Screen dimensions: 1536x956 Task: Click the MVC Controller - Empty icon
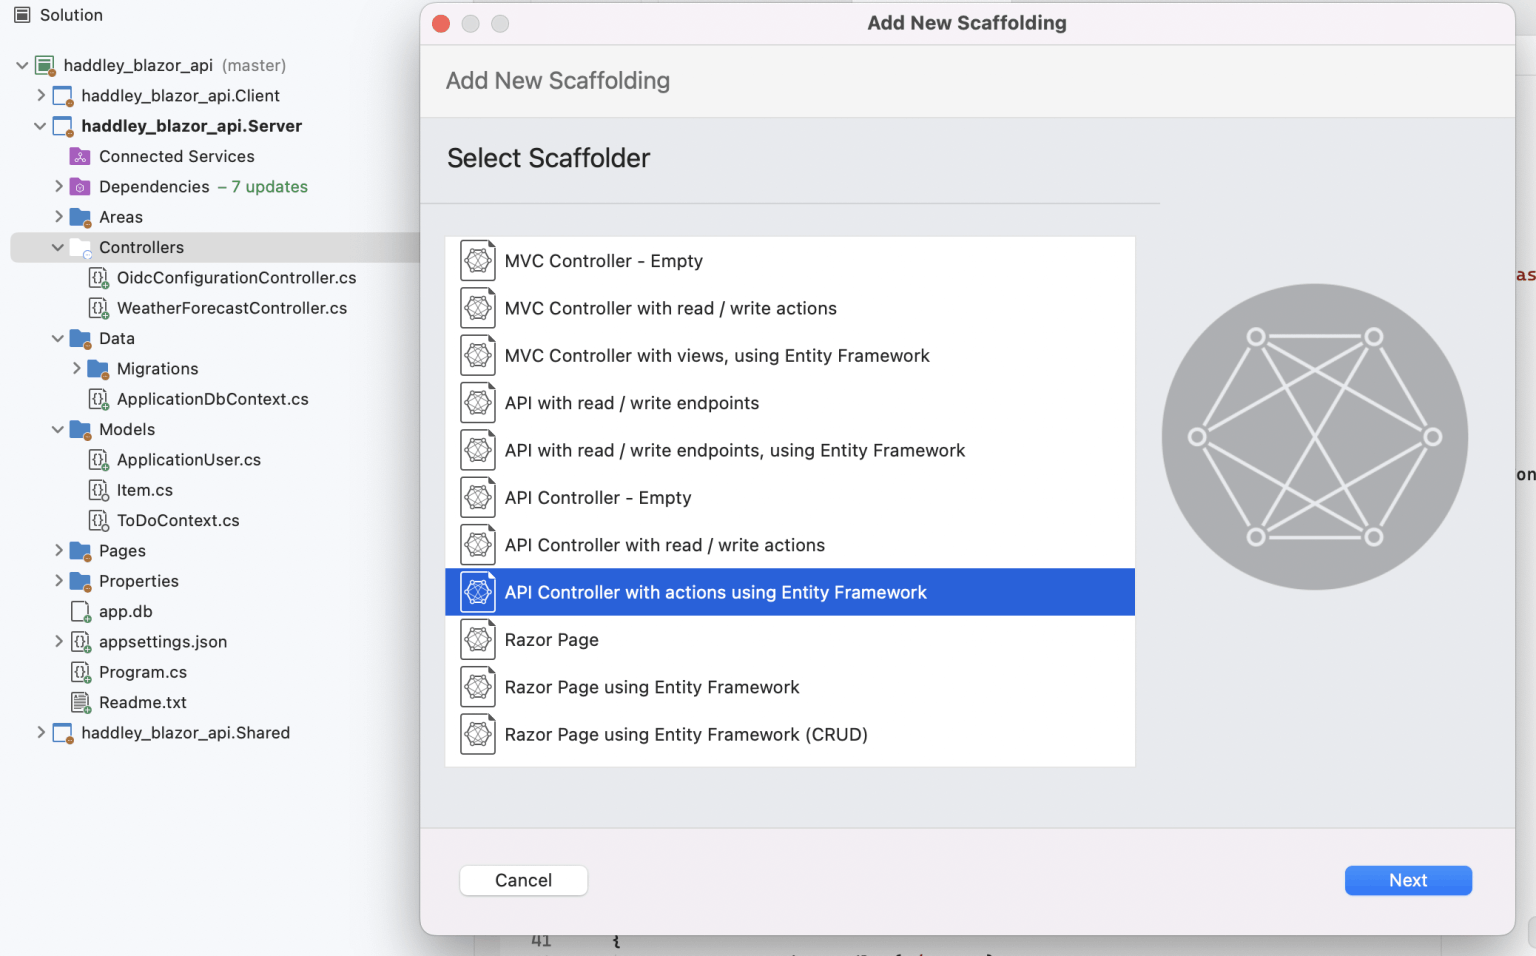point(478,261)
